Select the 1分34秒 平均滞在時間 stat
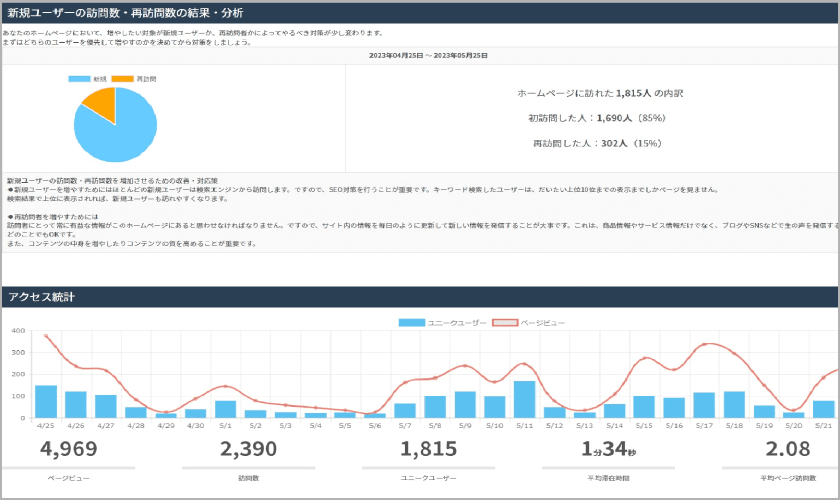 pyautogui.click(x=608, y=449)
